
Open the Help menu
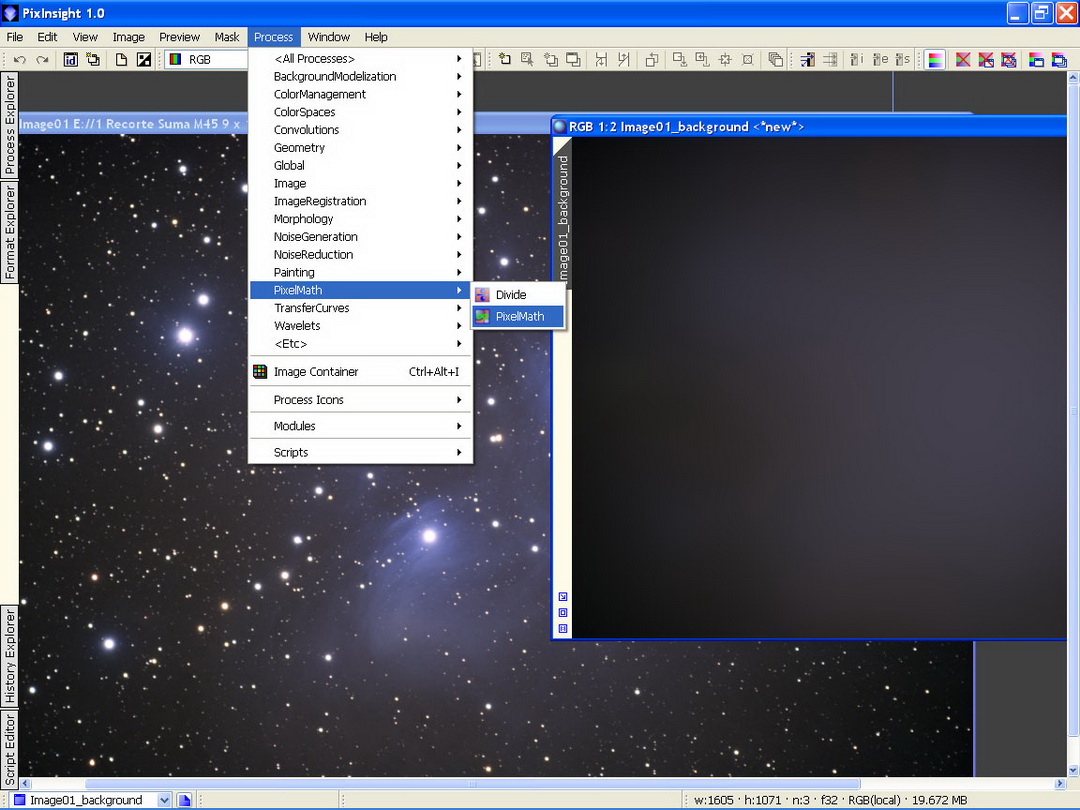[376, 37]
